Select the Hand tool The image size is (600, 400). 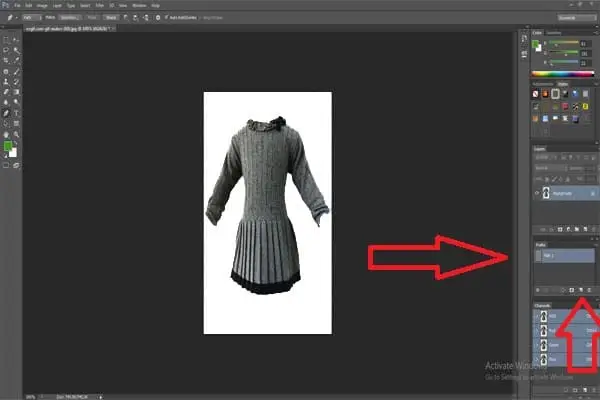coord(6,135)
